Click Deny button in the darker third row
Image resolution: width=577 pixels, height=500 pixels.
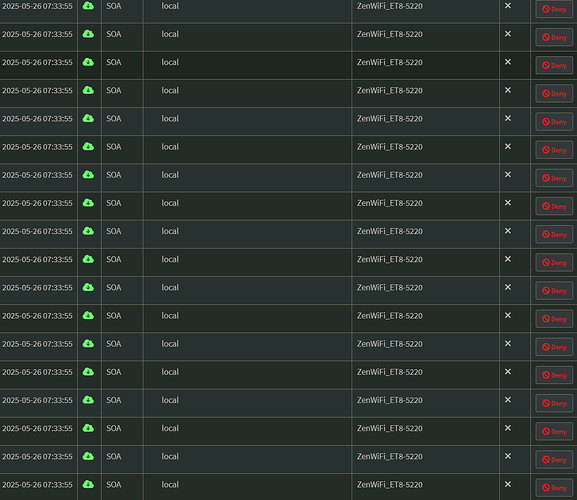pos(554,65)
